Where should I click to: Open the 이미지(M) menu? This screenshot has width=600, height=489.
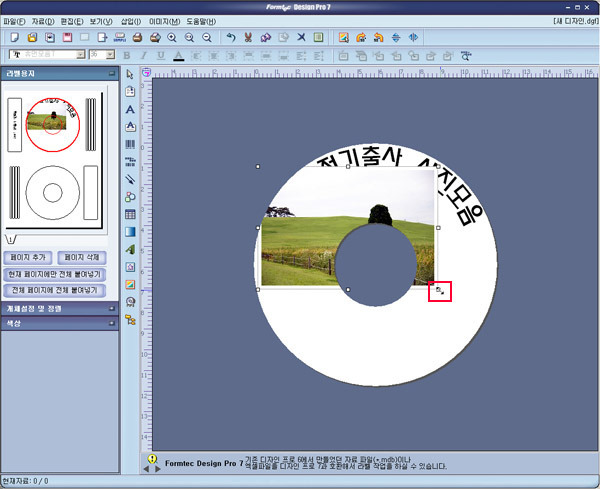166,20
